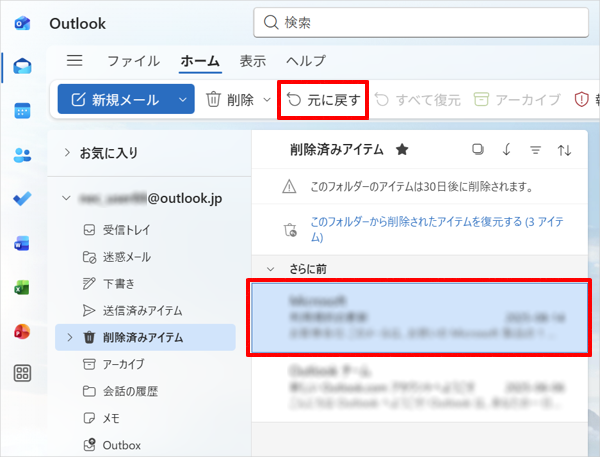The image size is (600, 457).
Task: Select the ホーム tab
Action: [x=200, y=61]
